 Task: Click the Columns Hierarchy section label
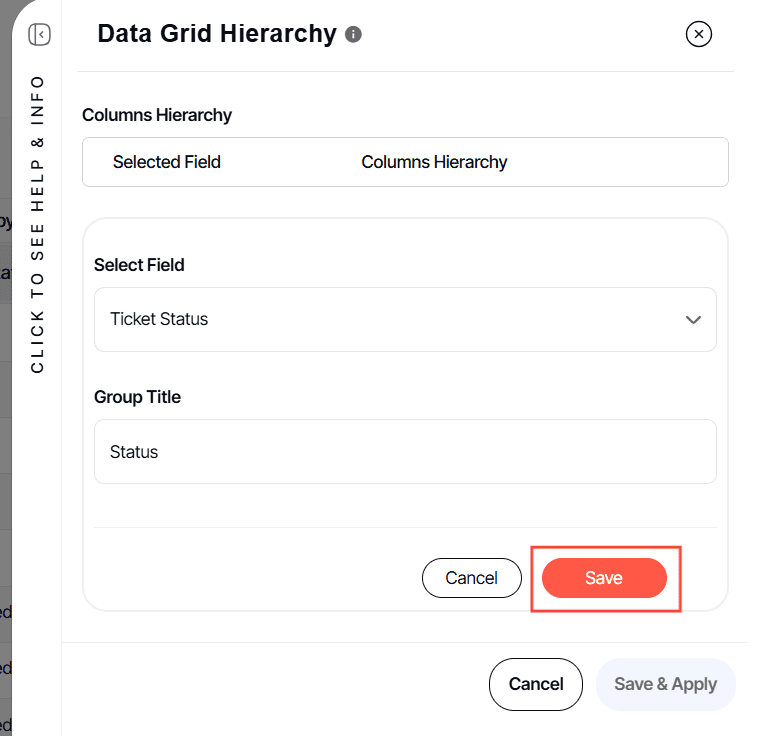coord(157,115)
